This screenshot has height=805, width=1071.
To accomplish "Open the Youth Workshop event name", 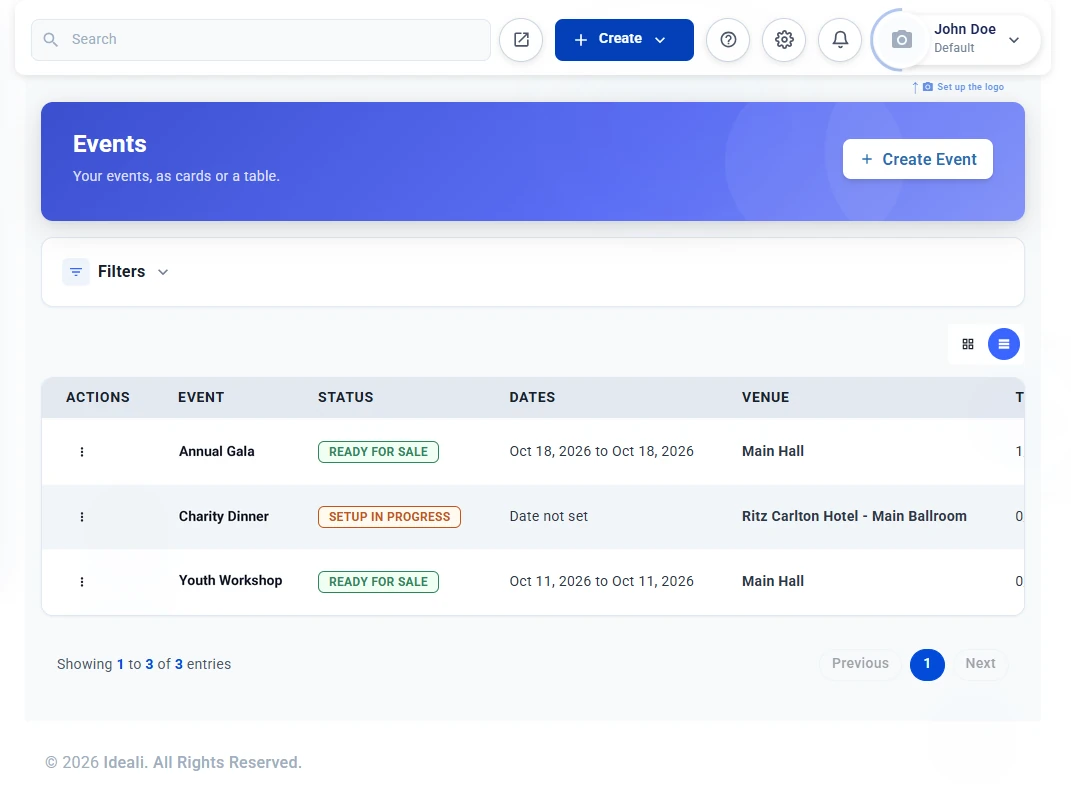I will pos(230,581).
